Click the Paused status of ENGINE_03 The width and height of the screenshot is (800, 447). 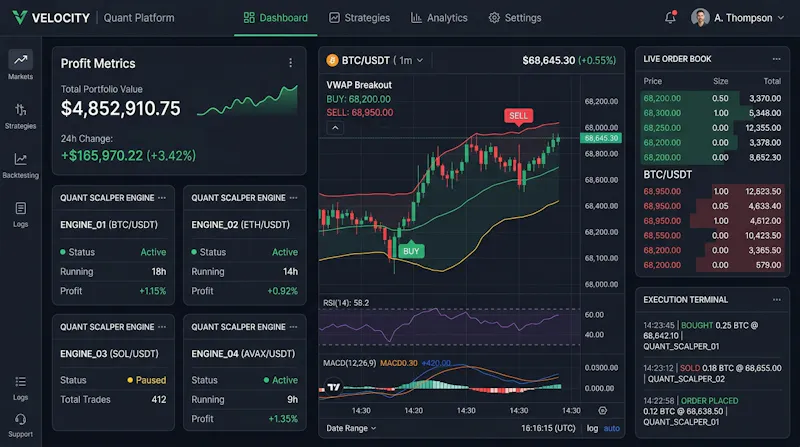pyautogui.click(x=146, y=380)
